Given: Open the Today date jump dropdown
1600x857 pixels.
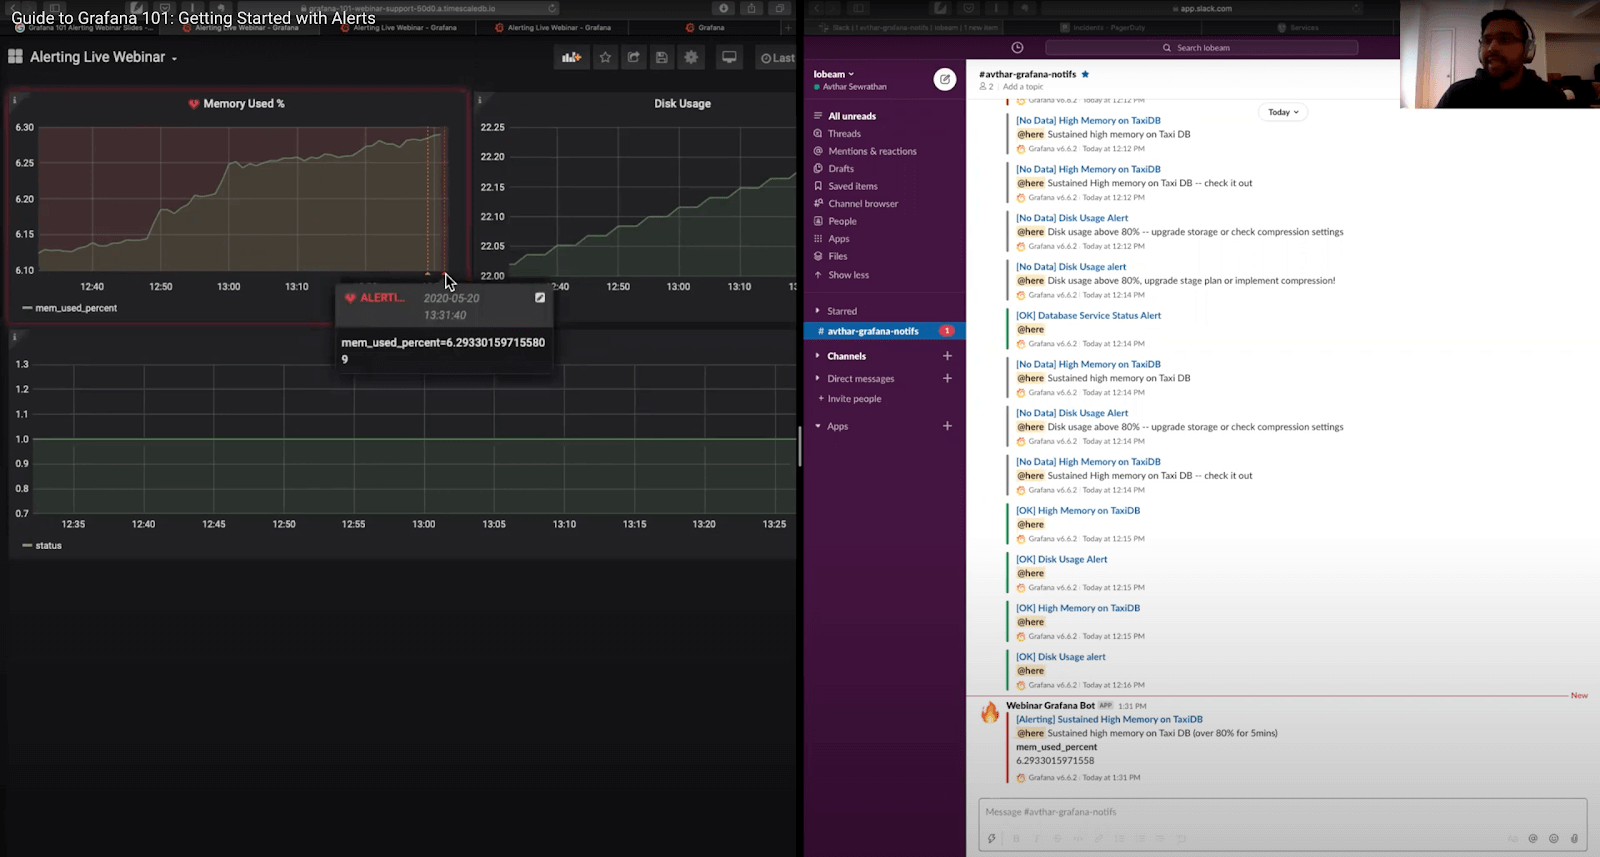Looking at the screenshot, I should (x=1283, y=112).
